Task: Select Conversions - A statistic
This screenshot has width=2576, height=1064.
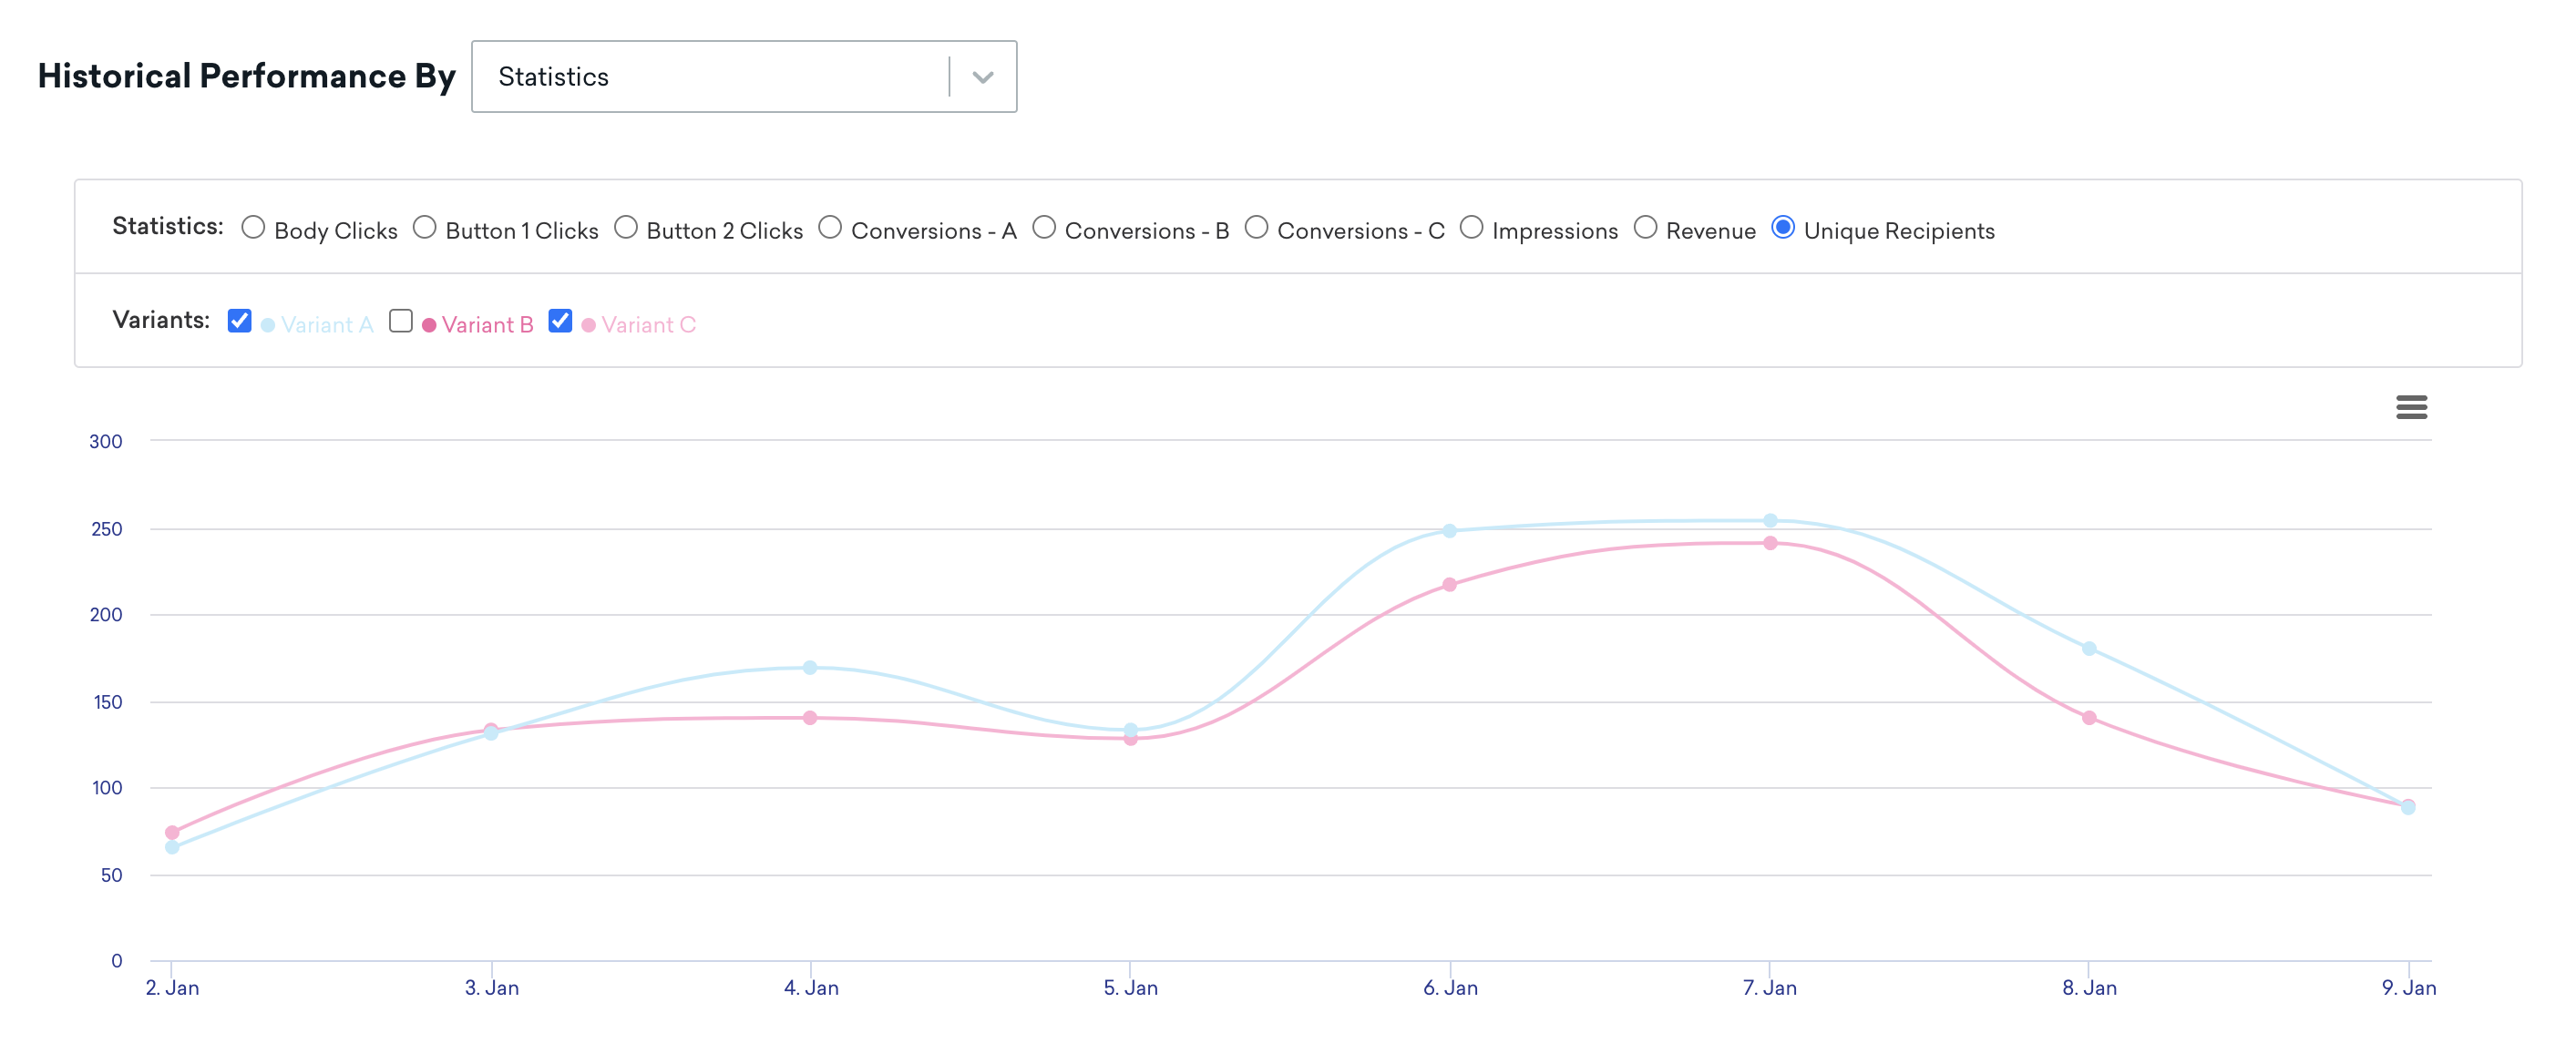Action: coord(829,229)
